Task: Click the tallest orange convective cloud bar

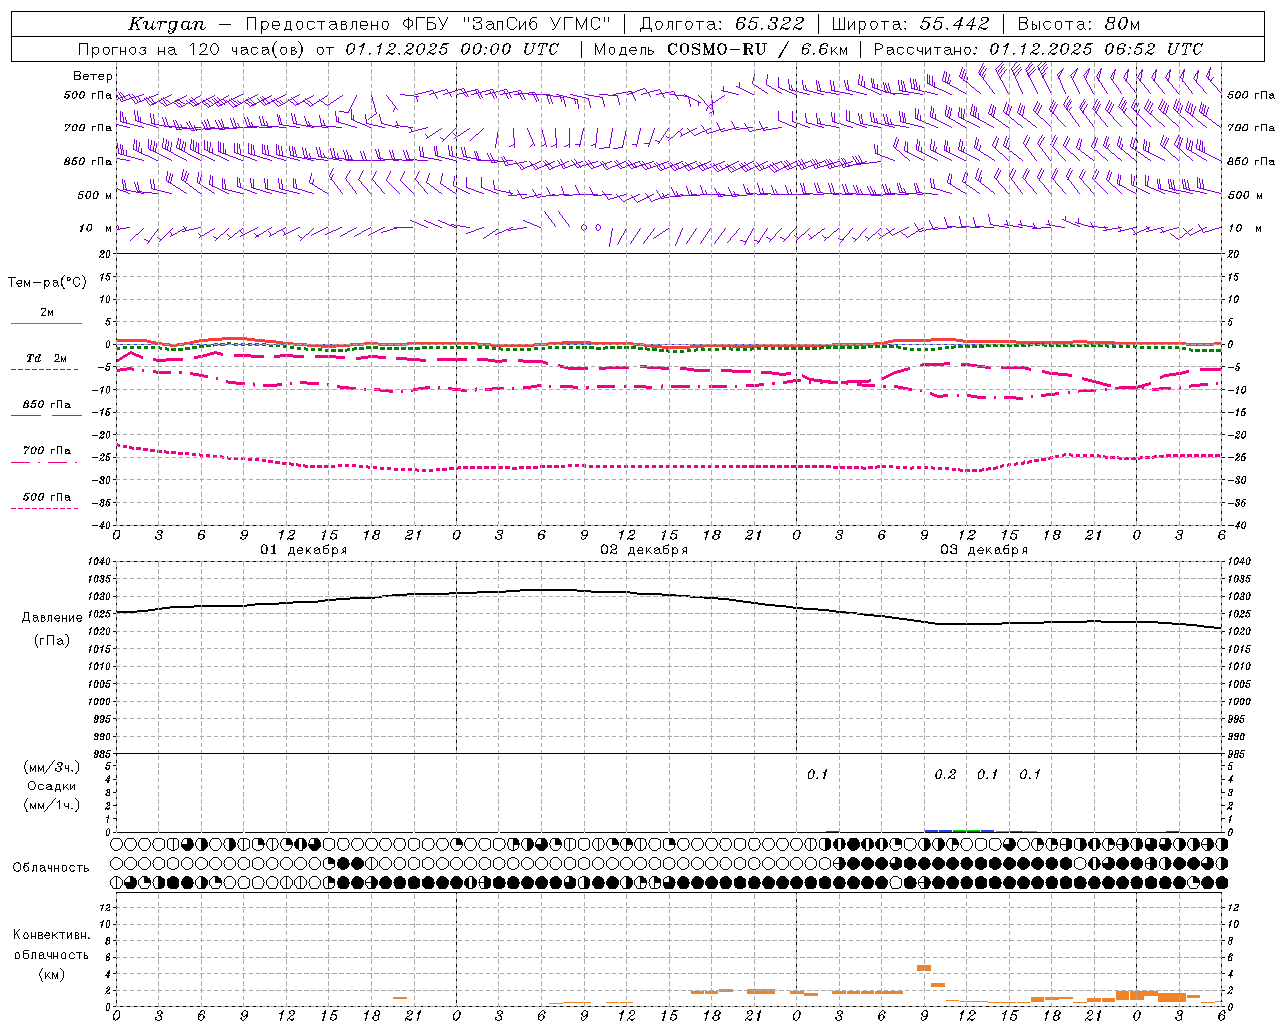Action: (x=924, y=968)
